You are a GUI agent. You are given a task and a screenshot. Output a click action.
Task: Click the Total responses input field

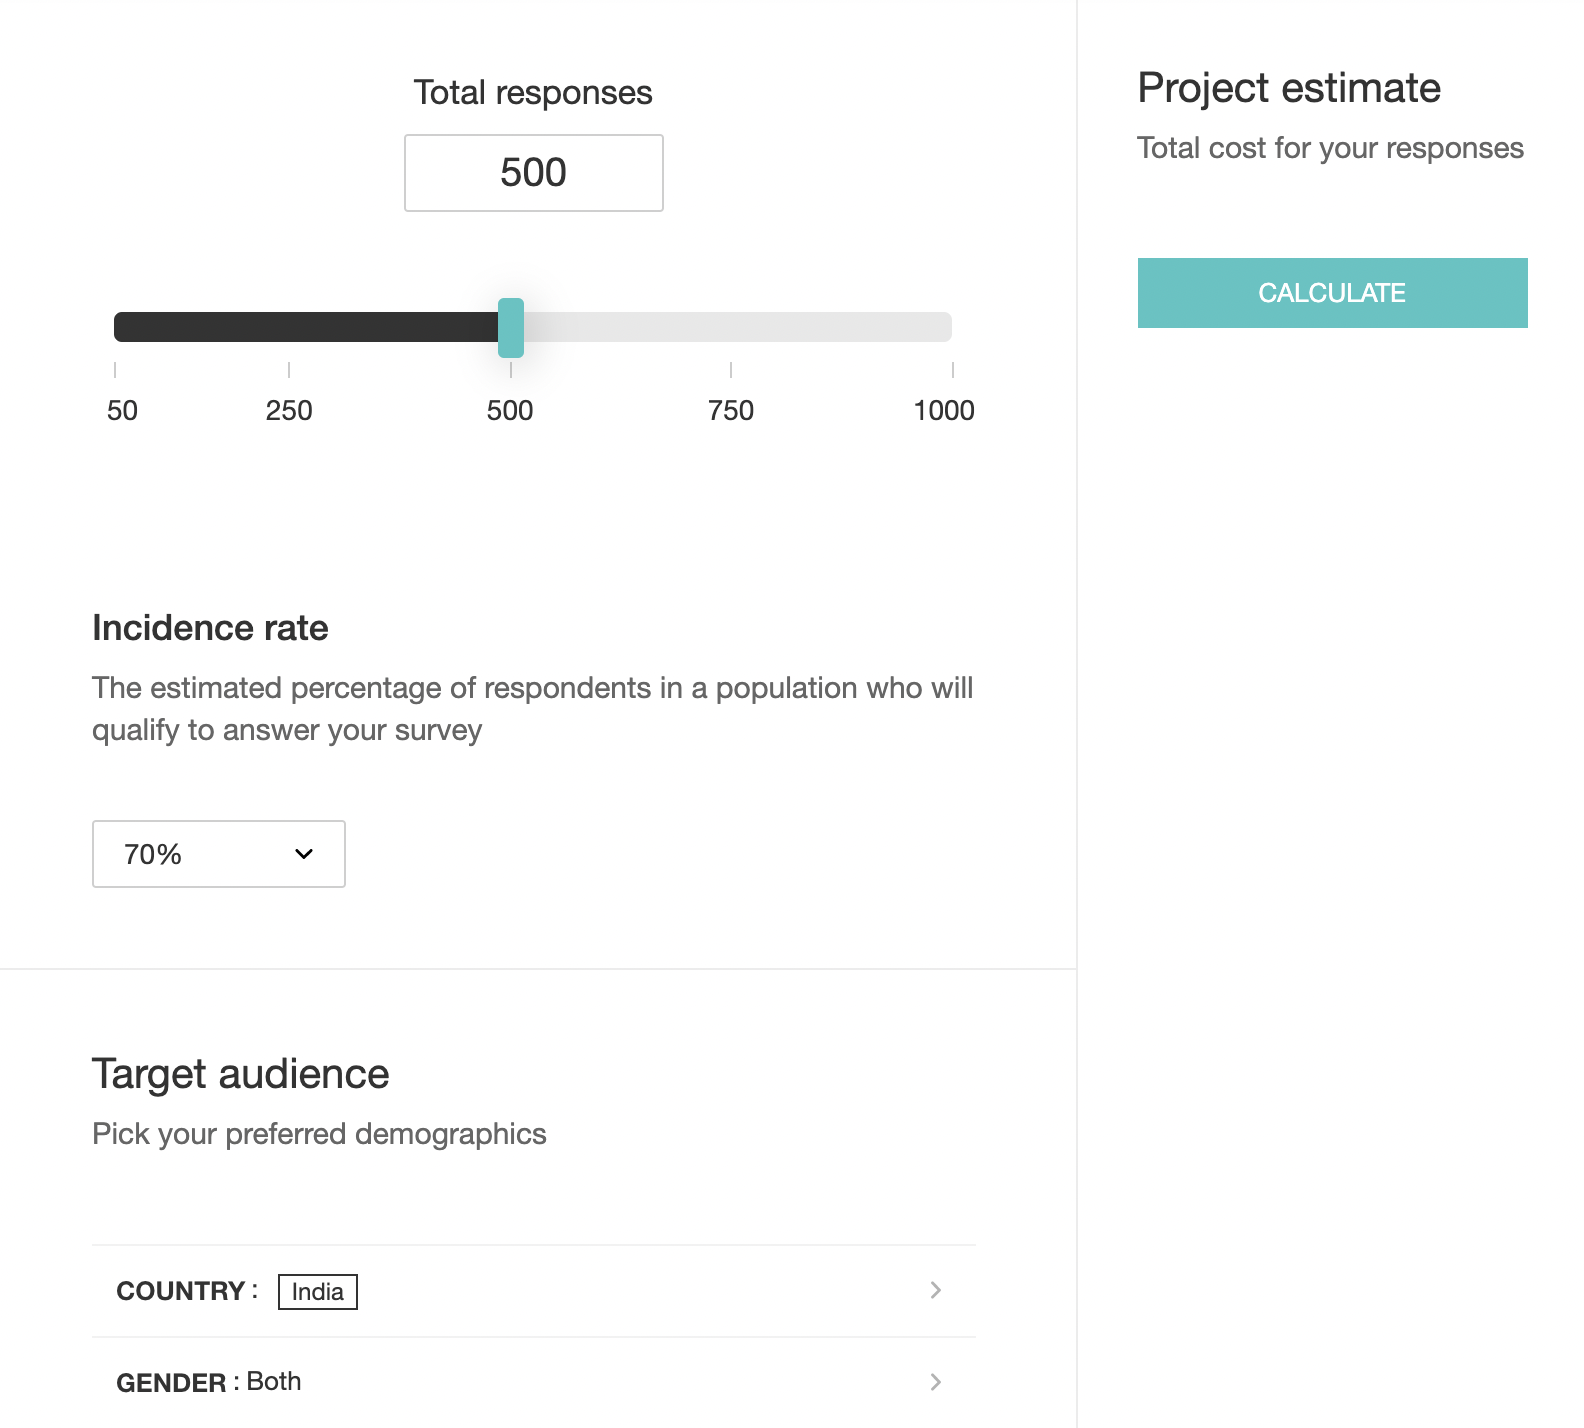coord(533,173)
